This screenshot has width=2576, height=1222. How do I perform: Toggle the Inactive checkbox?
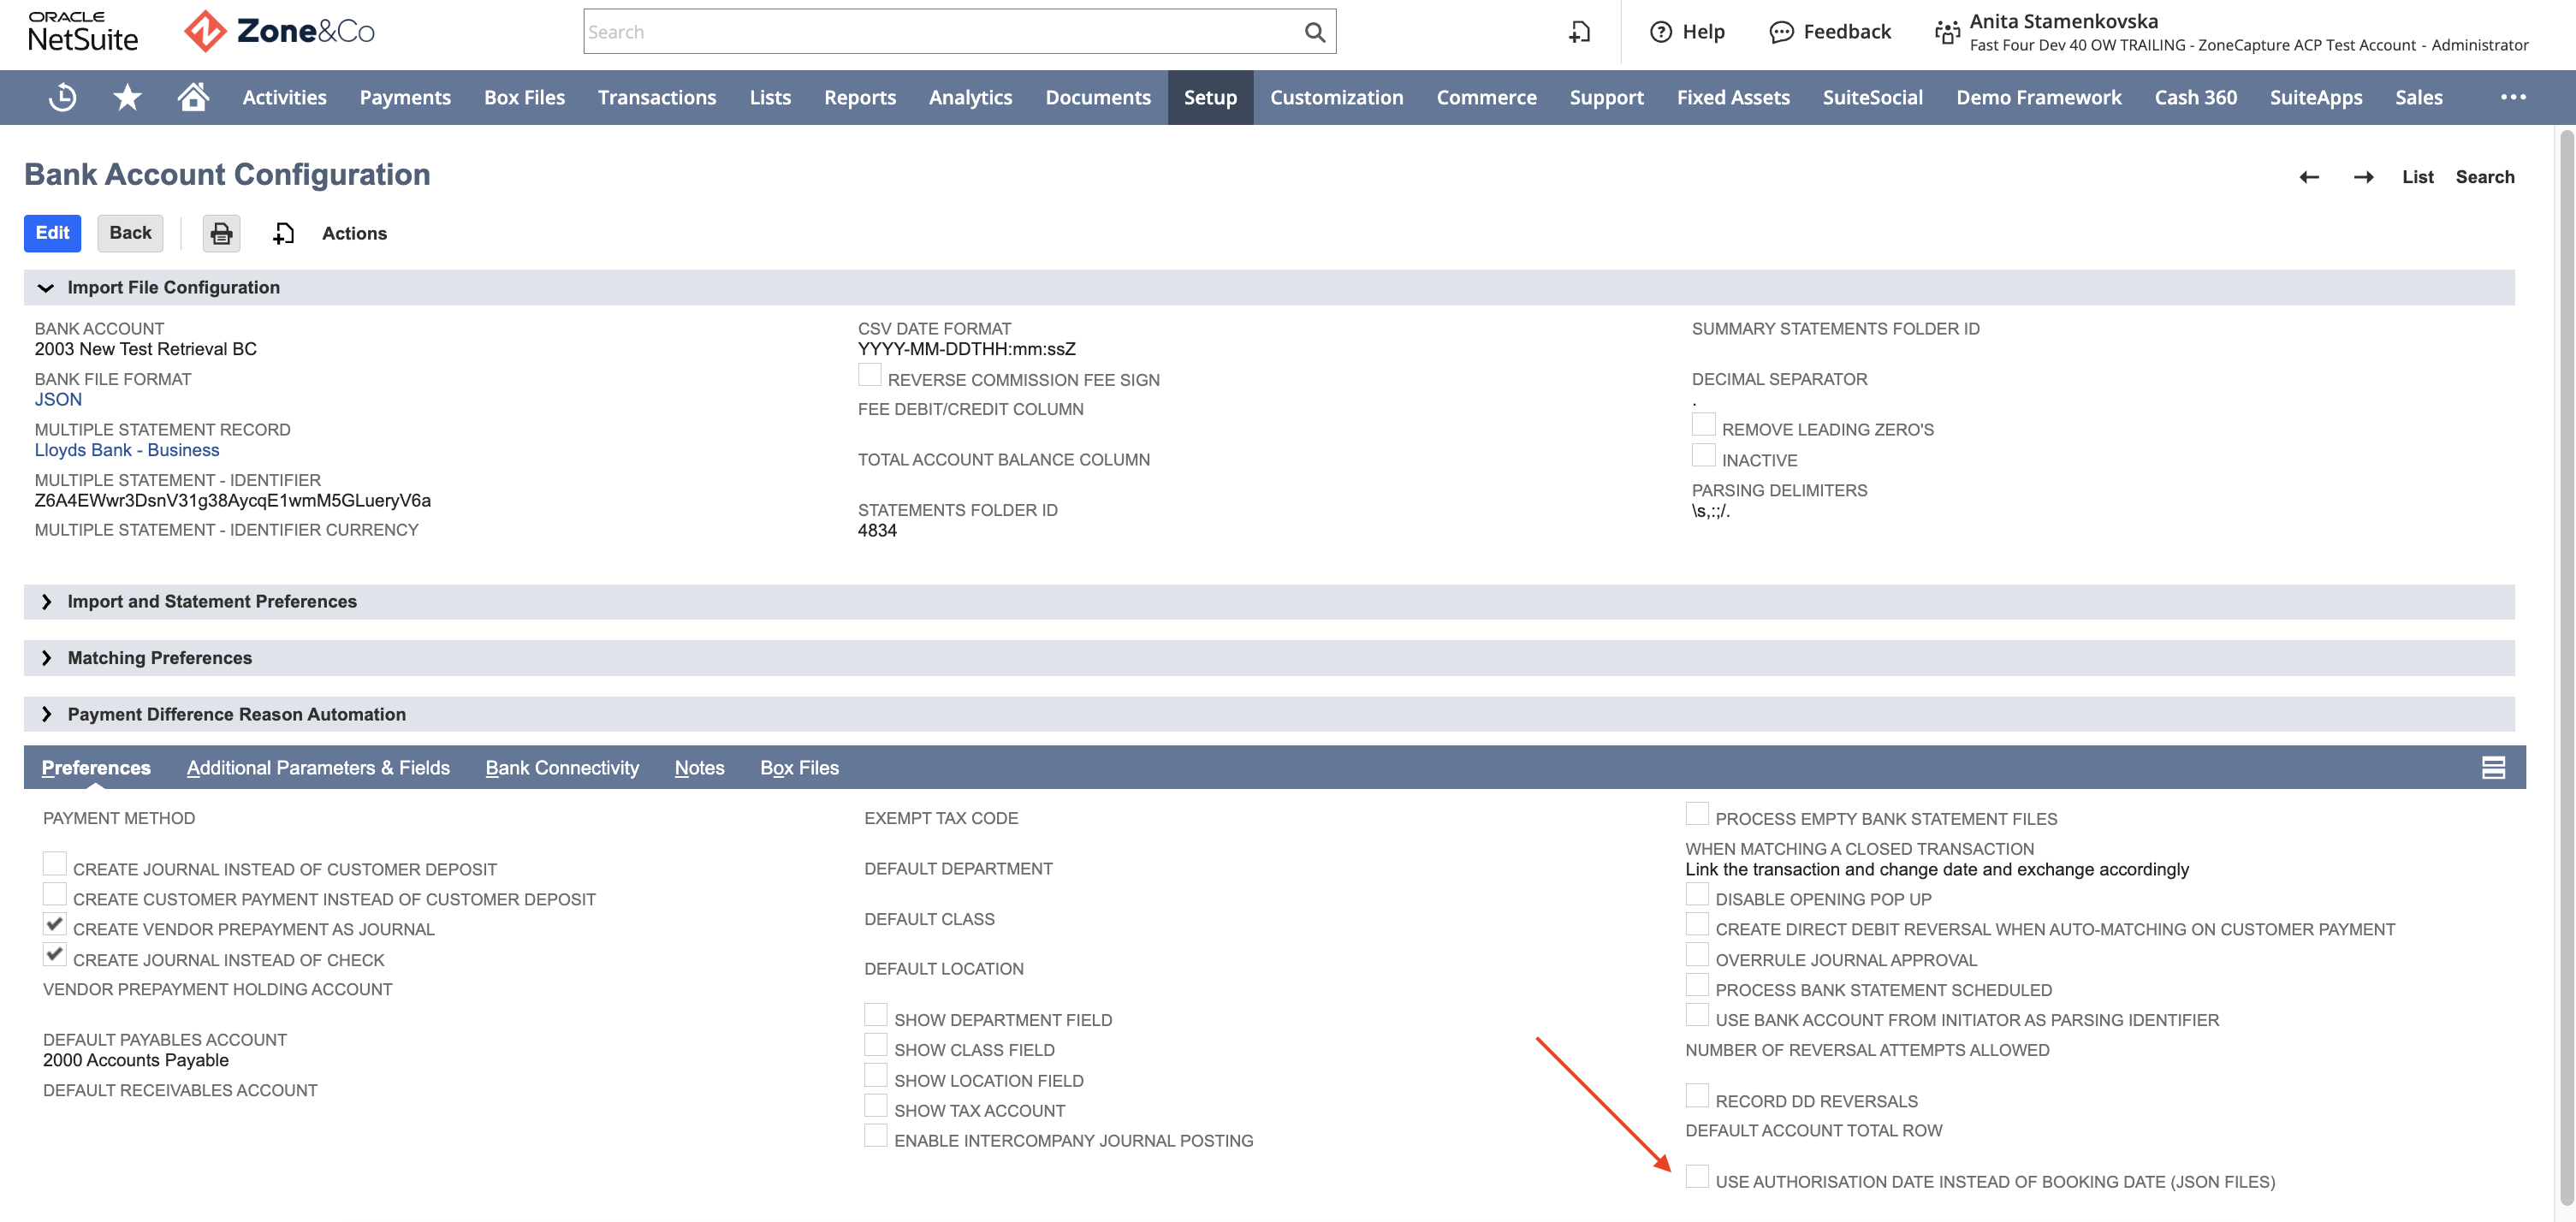(1703, 456)
